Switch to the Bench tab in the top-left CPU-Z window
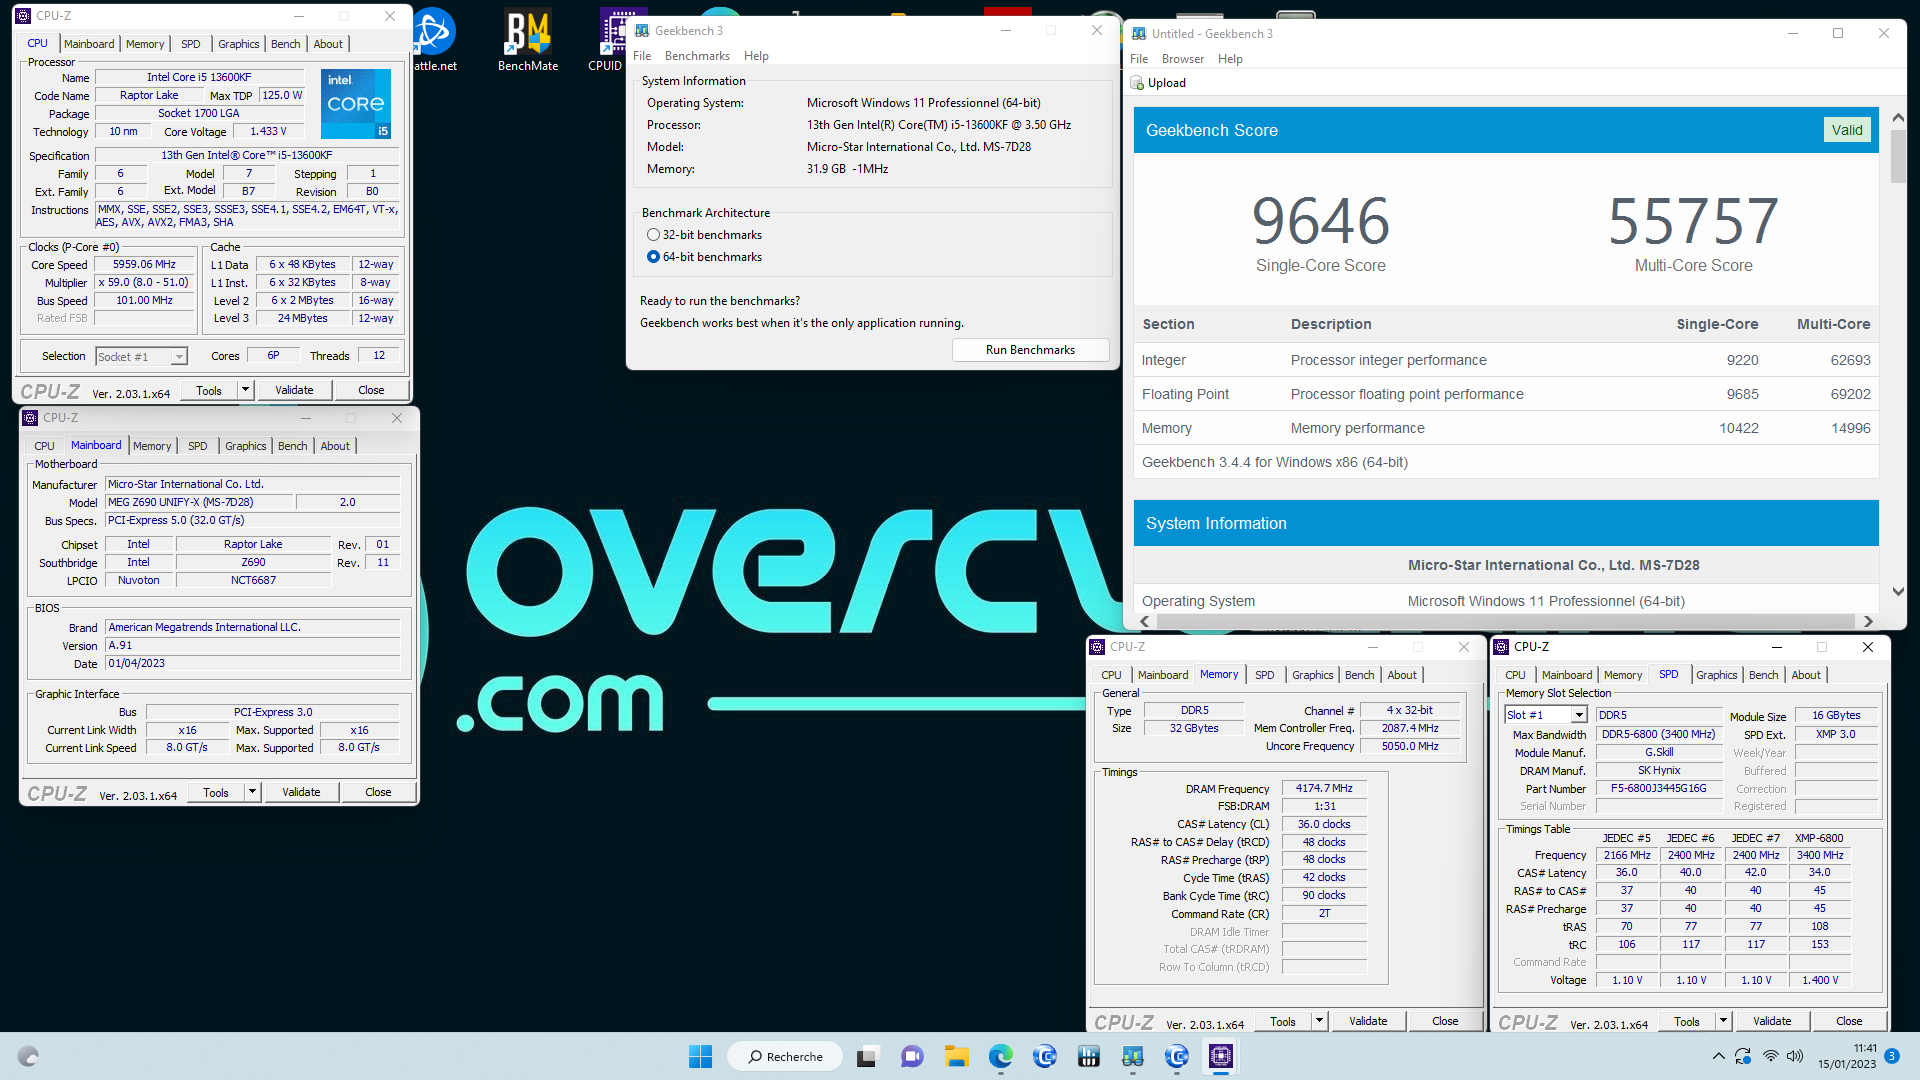The width and height of the screenshot is (1920, 1080). (x=285, y=44)
